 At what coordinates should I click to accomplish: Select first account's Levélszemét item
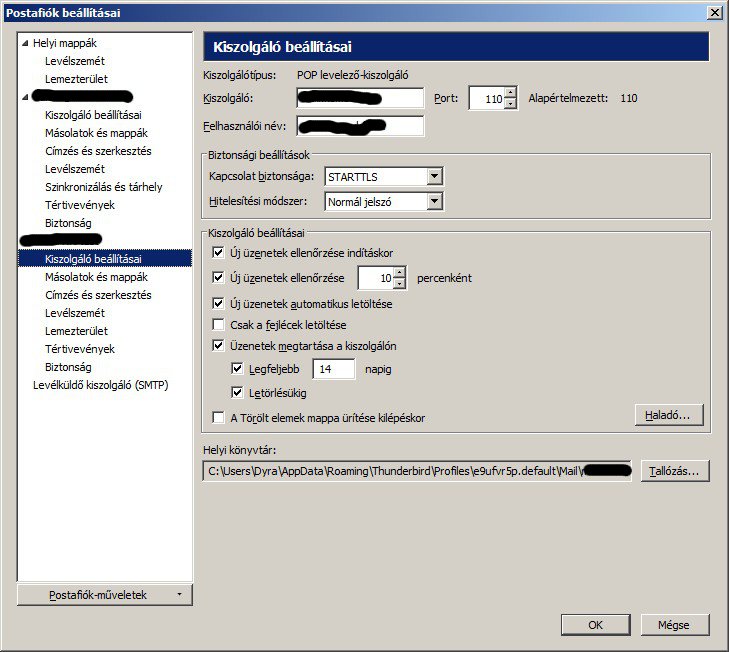pyautogui.click(x=75, y=169)
